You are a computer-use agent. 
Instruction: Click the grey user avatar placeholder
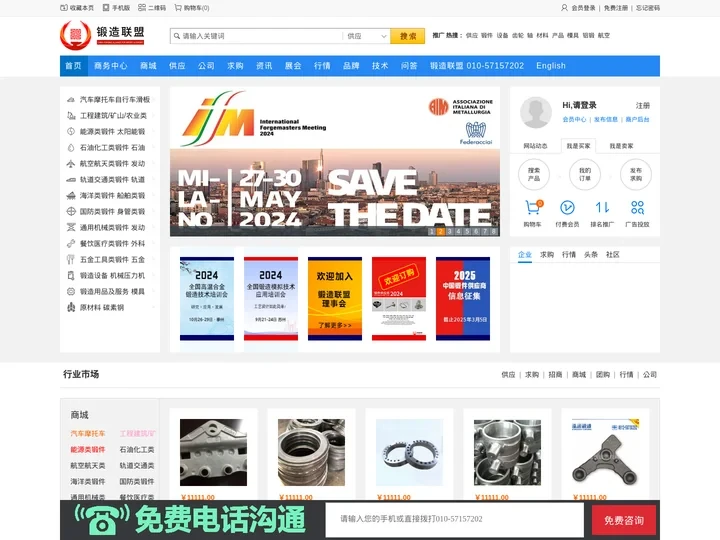coord(535,112)
